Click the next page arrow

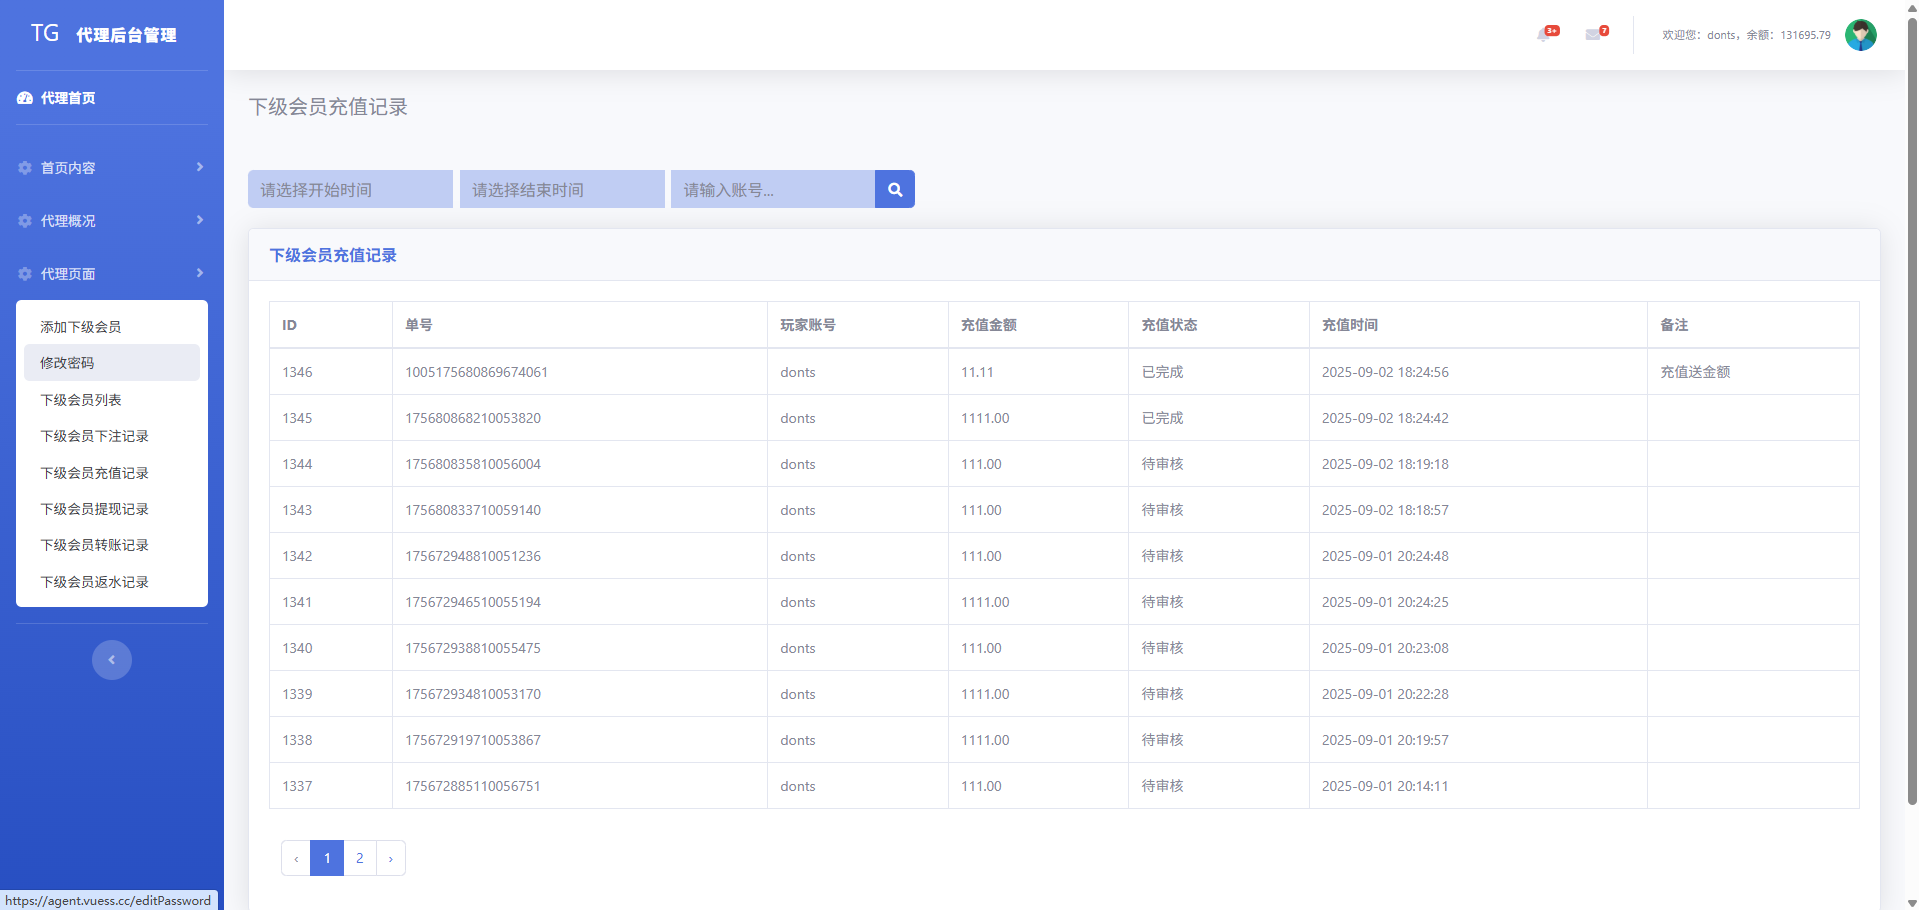click(x=391, y=858)
